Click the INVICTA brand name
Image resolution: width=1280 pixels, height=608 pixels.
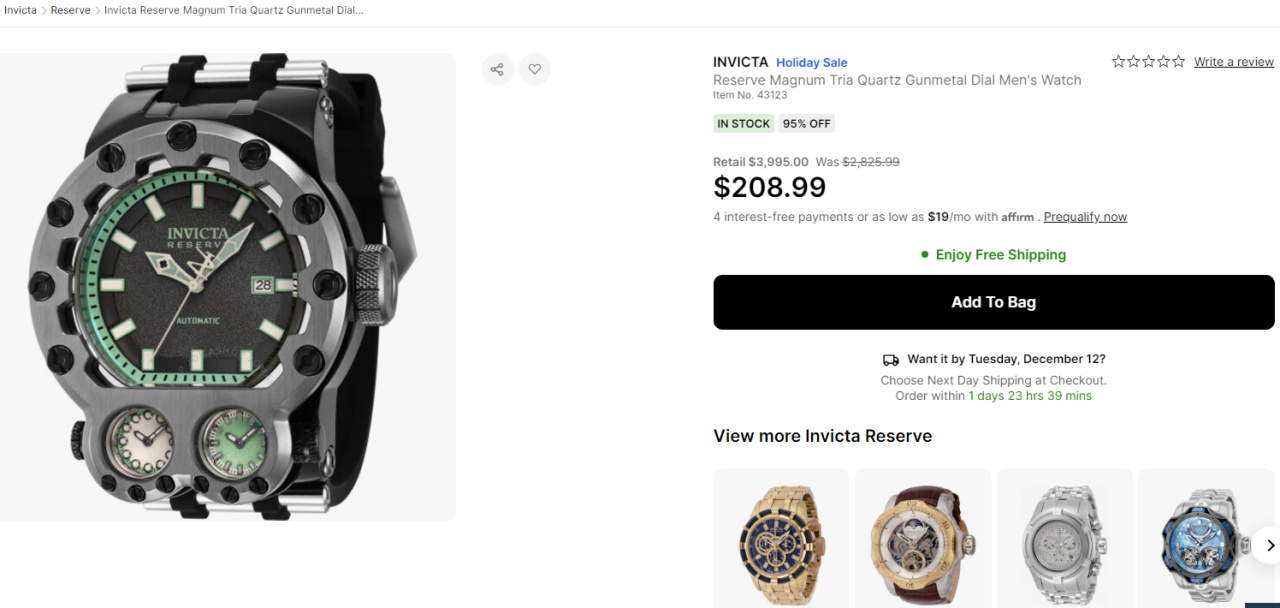[741, 62]
